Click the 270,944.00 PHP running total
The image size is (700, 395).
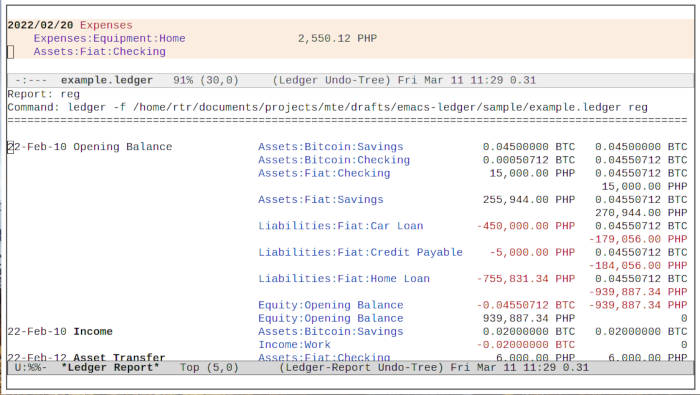point(641,213)
